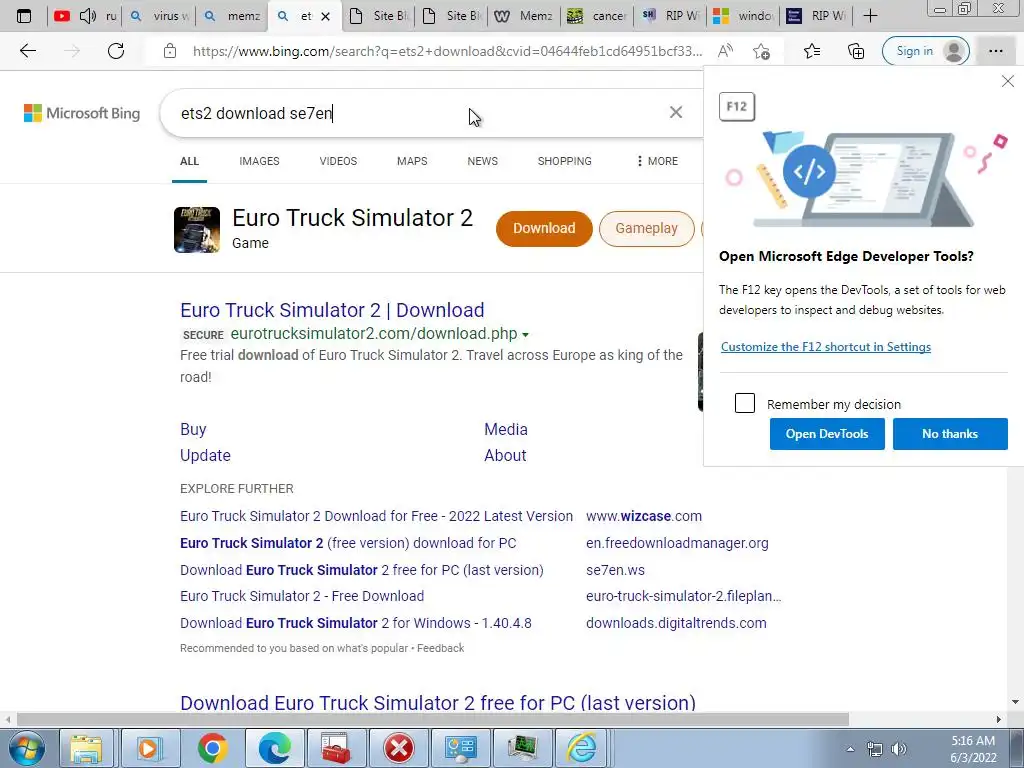Click the Sign in button
This screenshot has height=768, width=1024.
pos(926,51)
